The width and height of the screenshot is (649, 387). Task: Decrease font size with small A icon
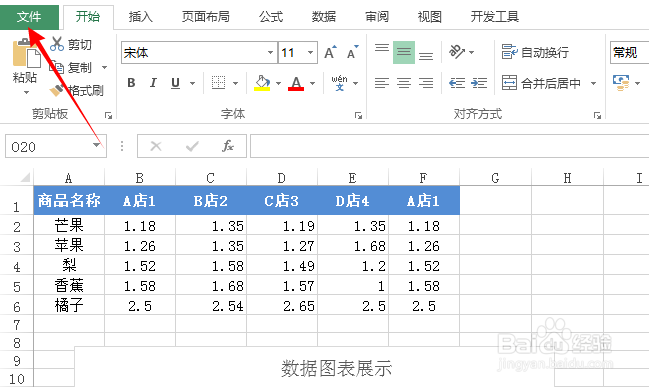pos(353,53)
